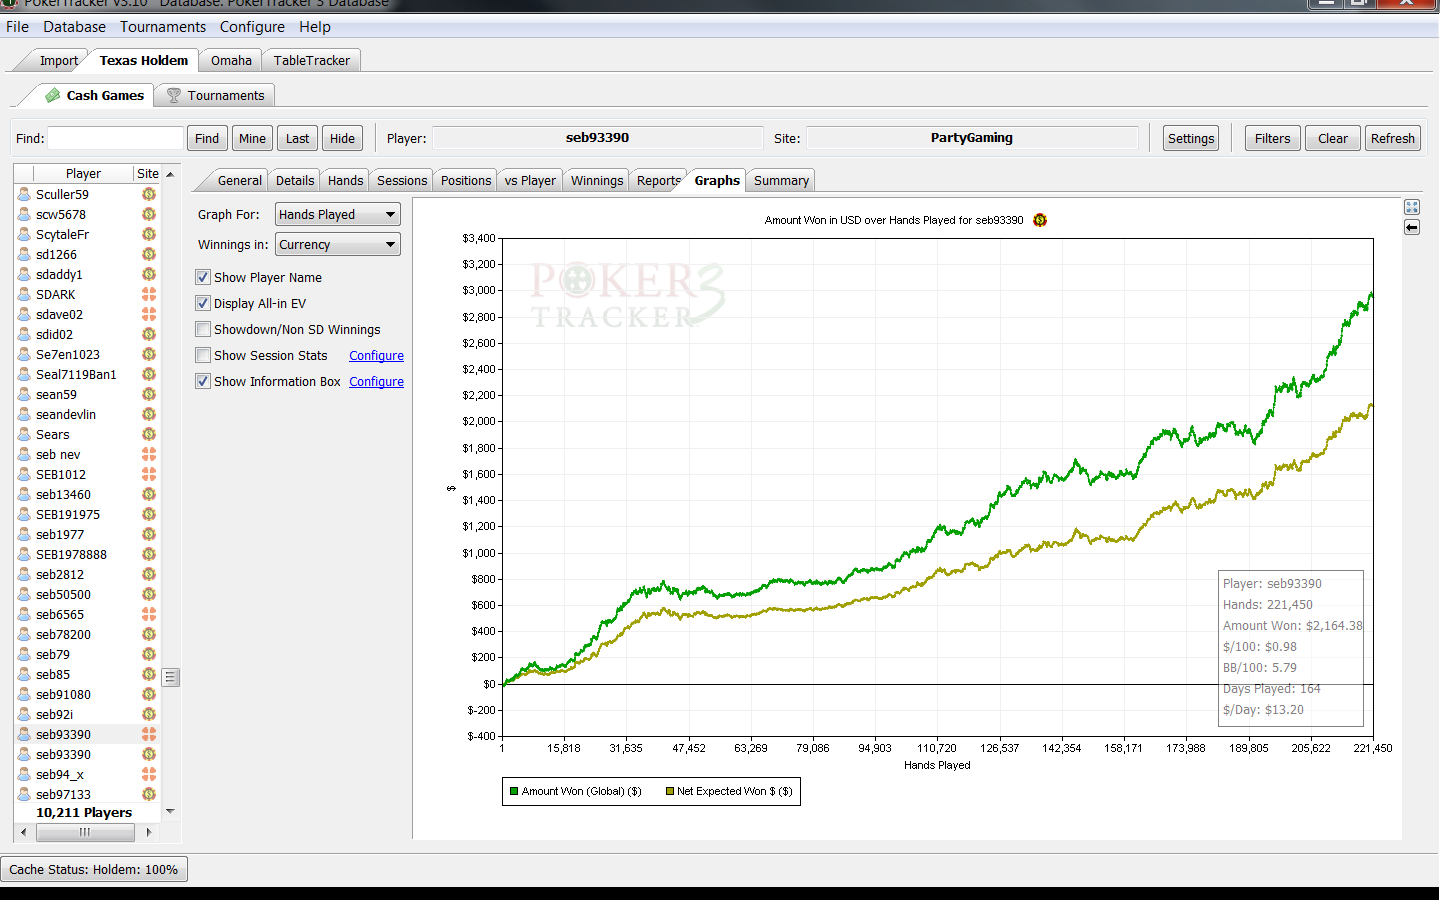Click Amount Won green legend swatch

514,791
